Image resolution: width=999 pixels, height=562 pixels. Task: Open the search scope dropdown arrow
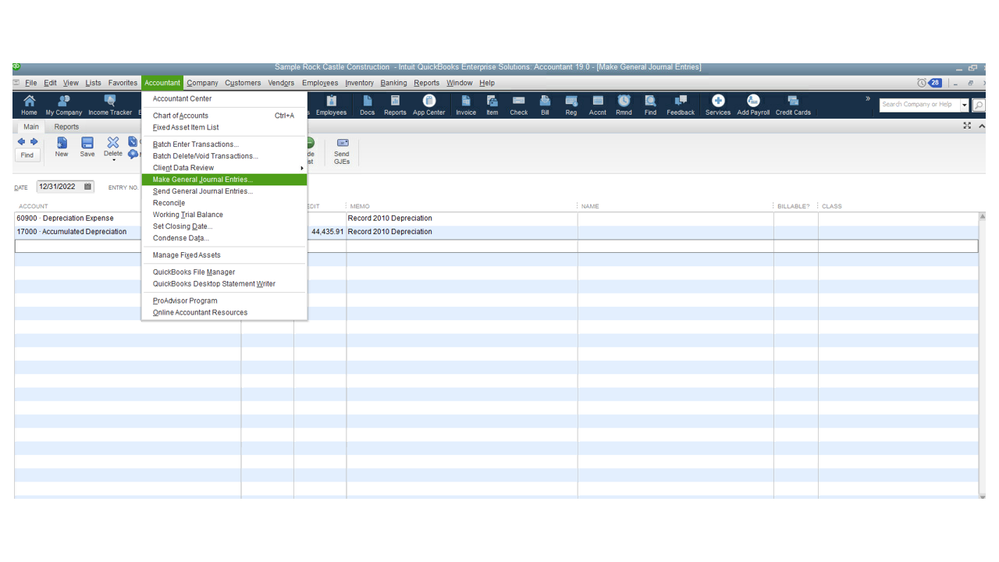pyautogui.click(x=965, y=105)
